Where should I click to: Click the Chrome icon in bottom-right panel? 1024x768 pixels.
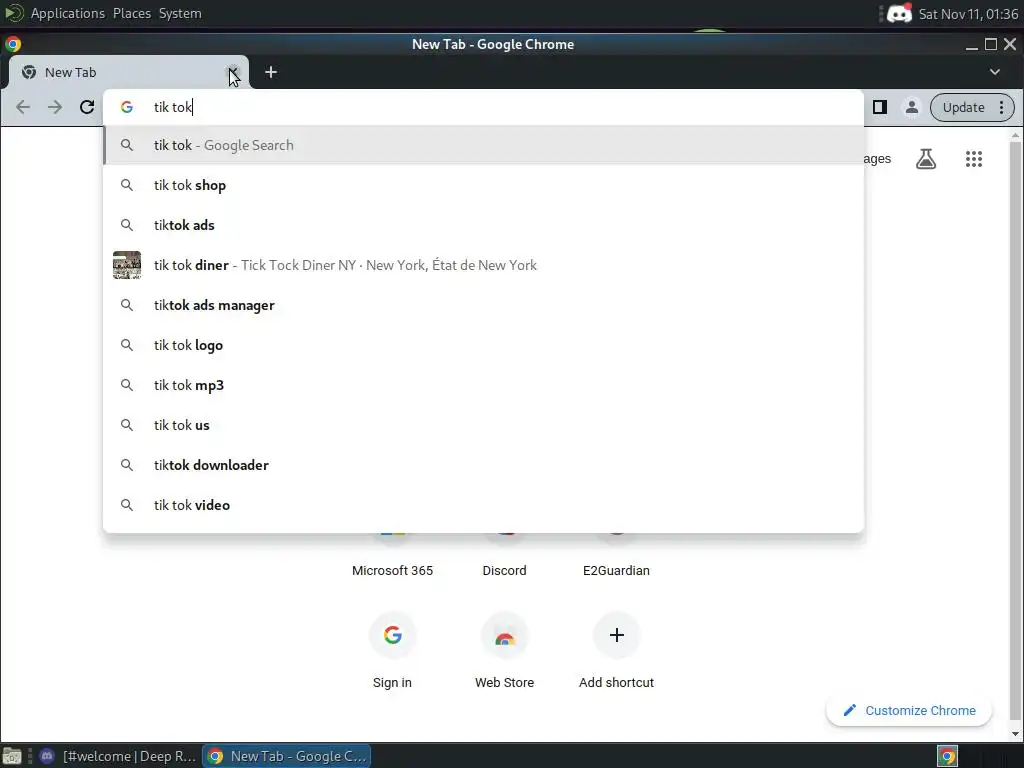click(x=948, y=756)
